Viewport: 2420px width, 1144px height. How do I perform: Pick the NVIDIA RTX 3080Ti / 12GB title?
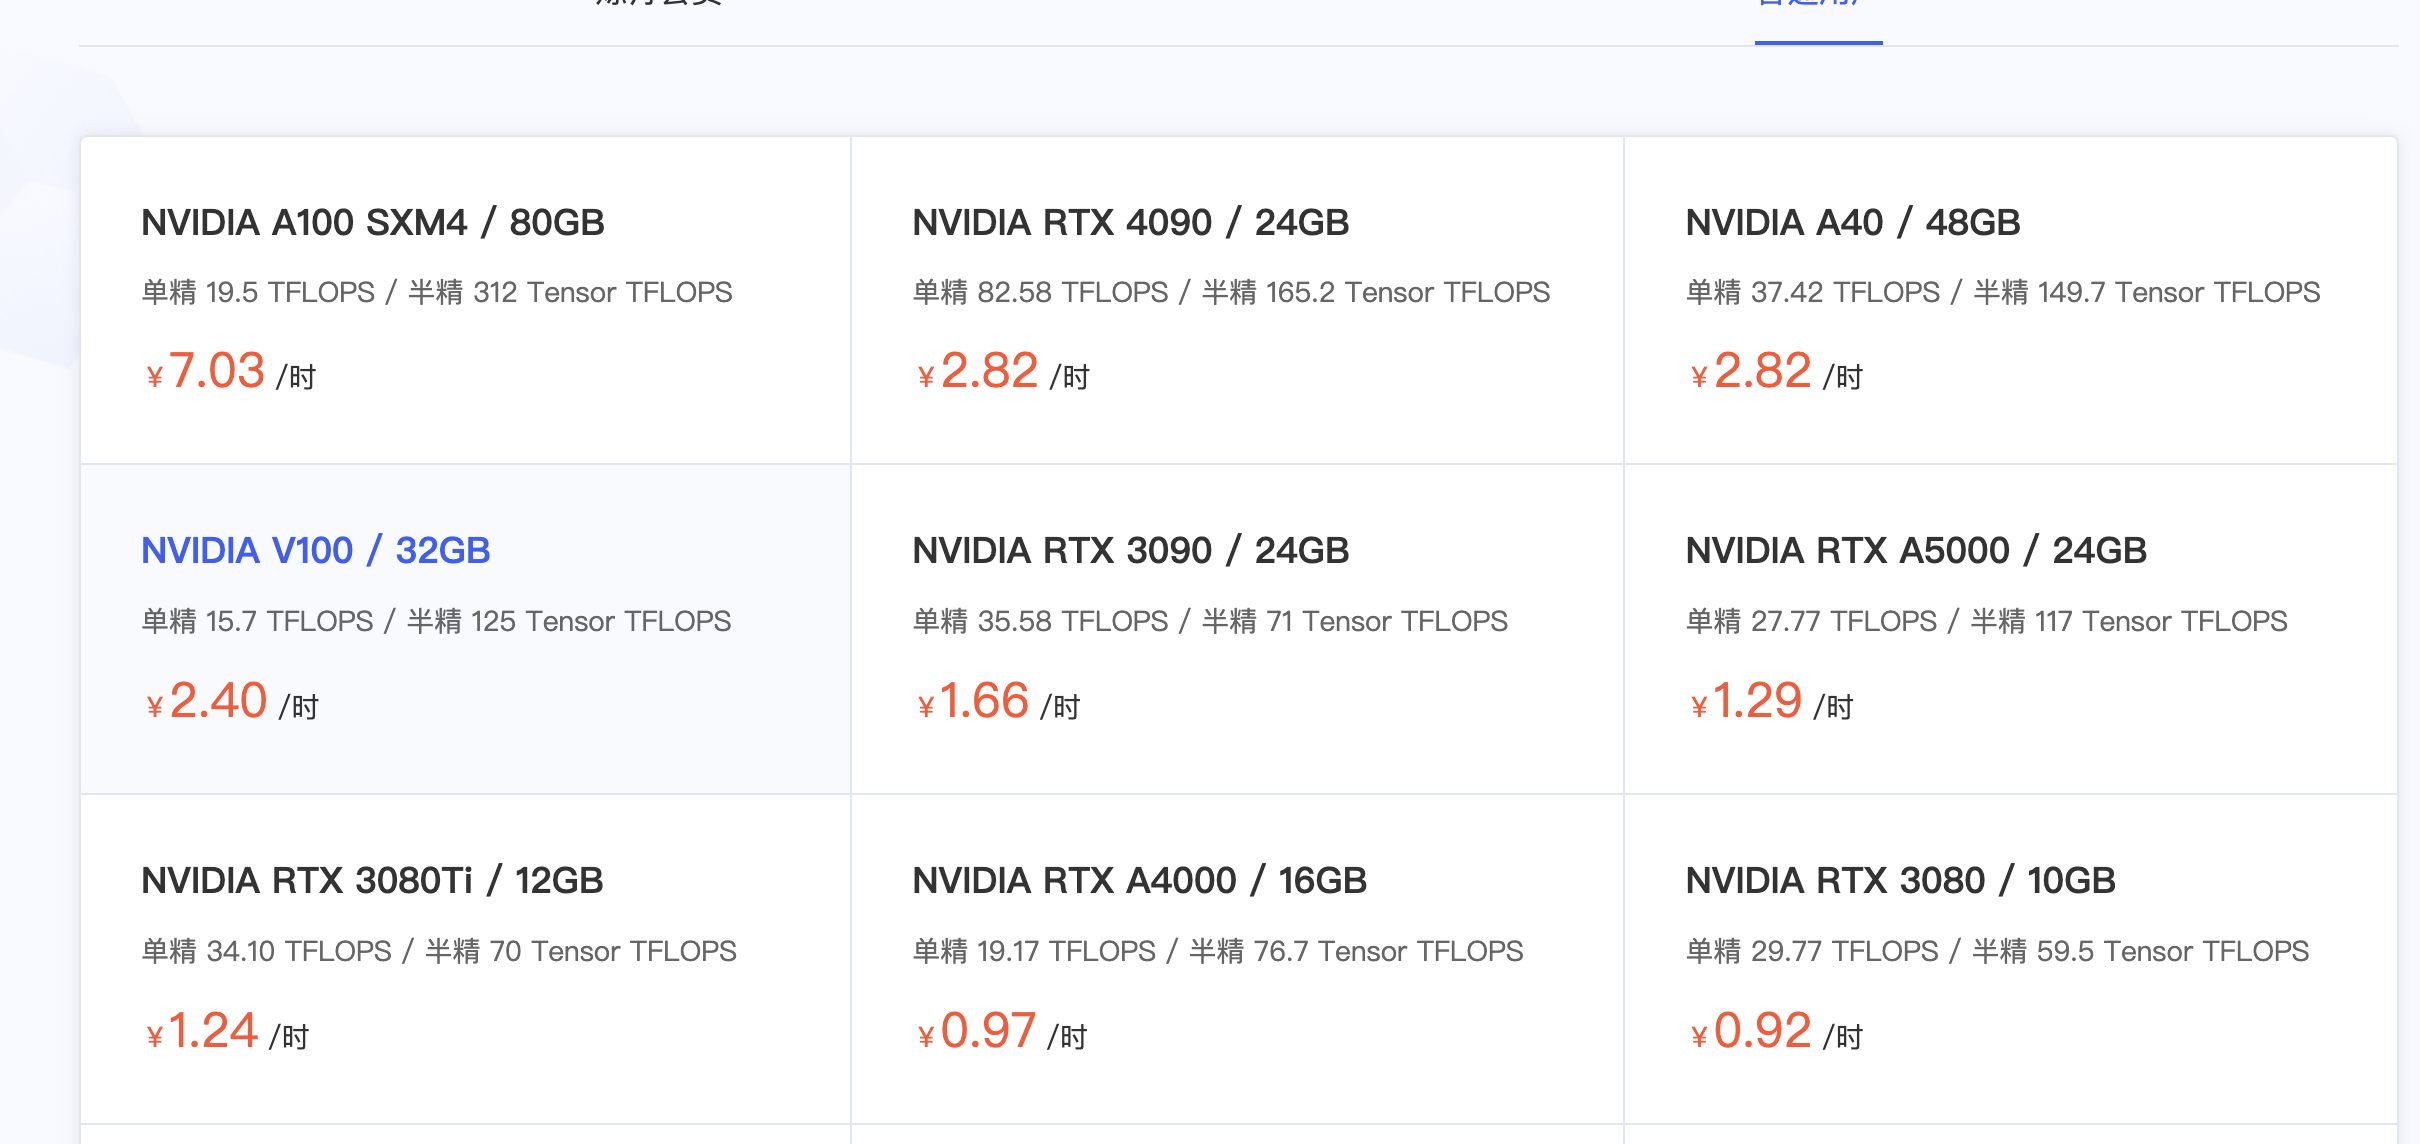tap(373, 880)
